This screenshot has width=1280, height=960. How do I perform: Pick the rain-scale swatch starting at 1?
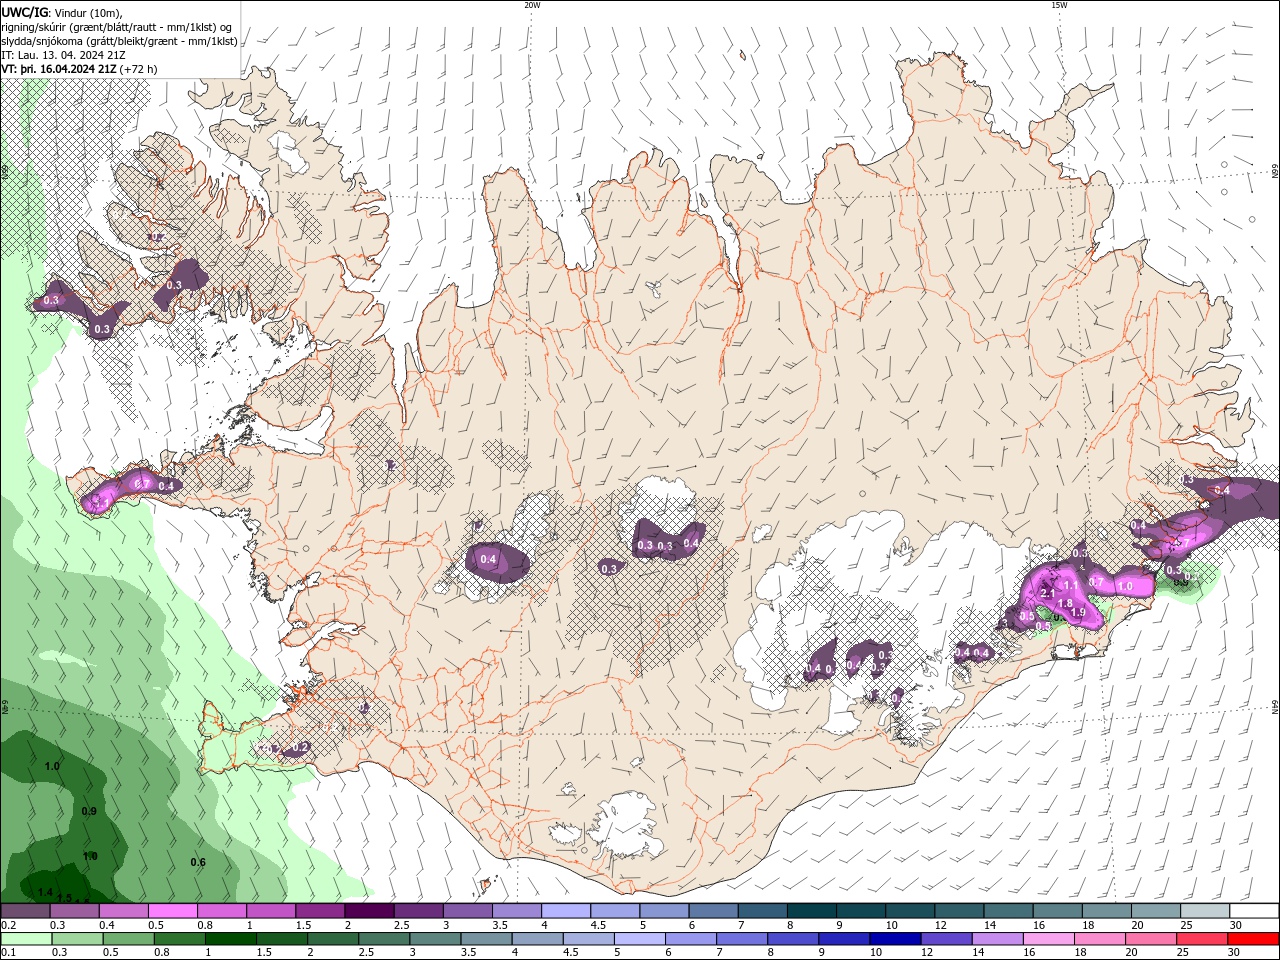(x=230, y=939)
